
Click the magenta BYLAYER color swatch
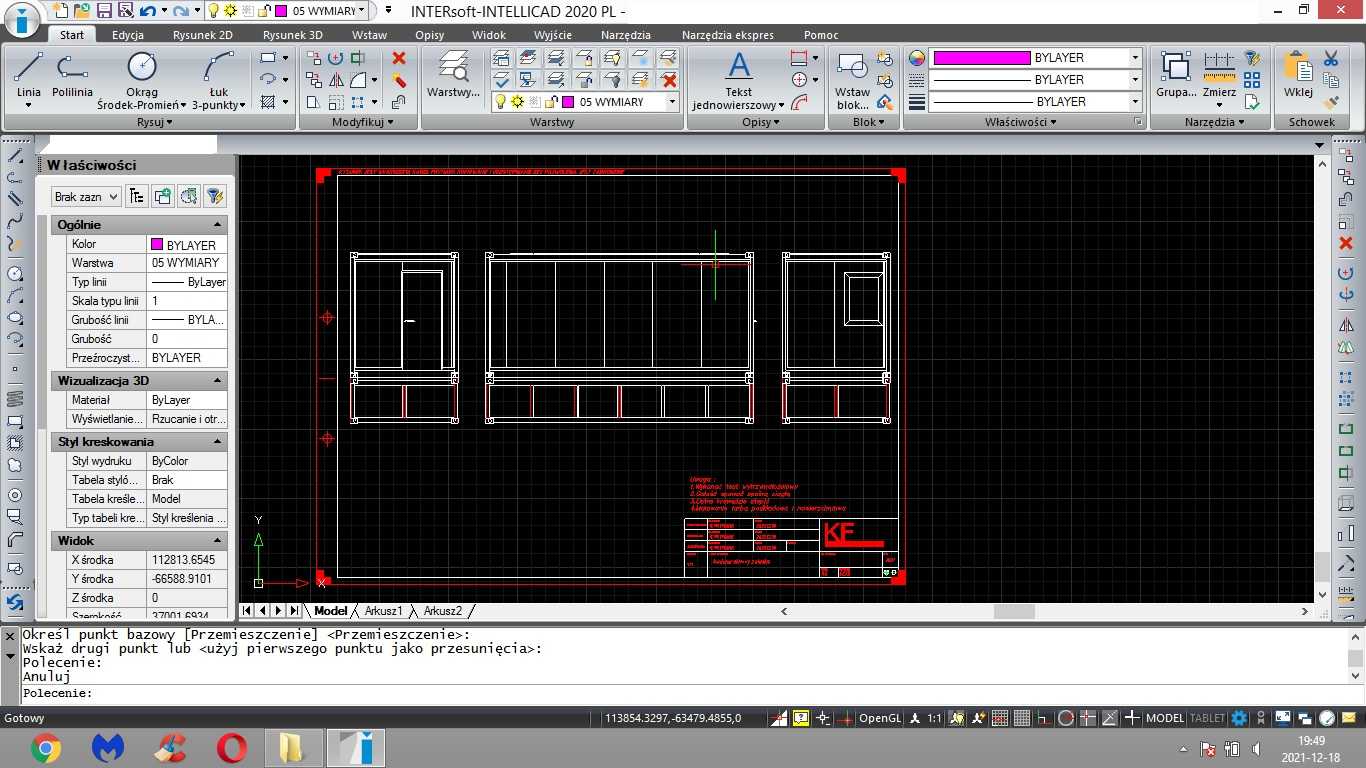[x=981, y=58]
